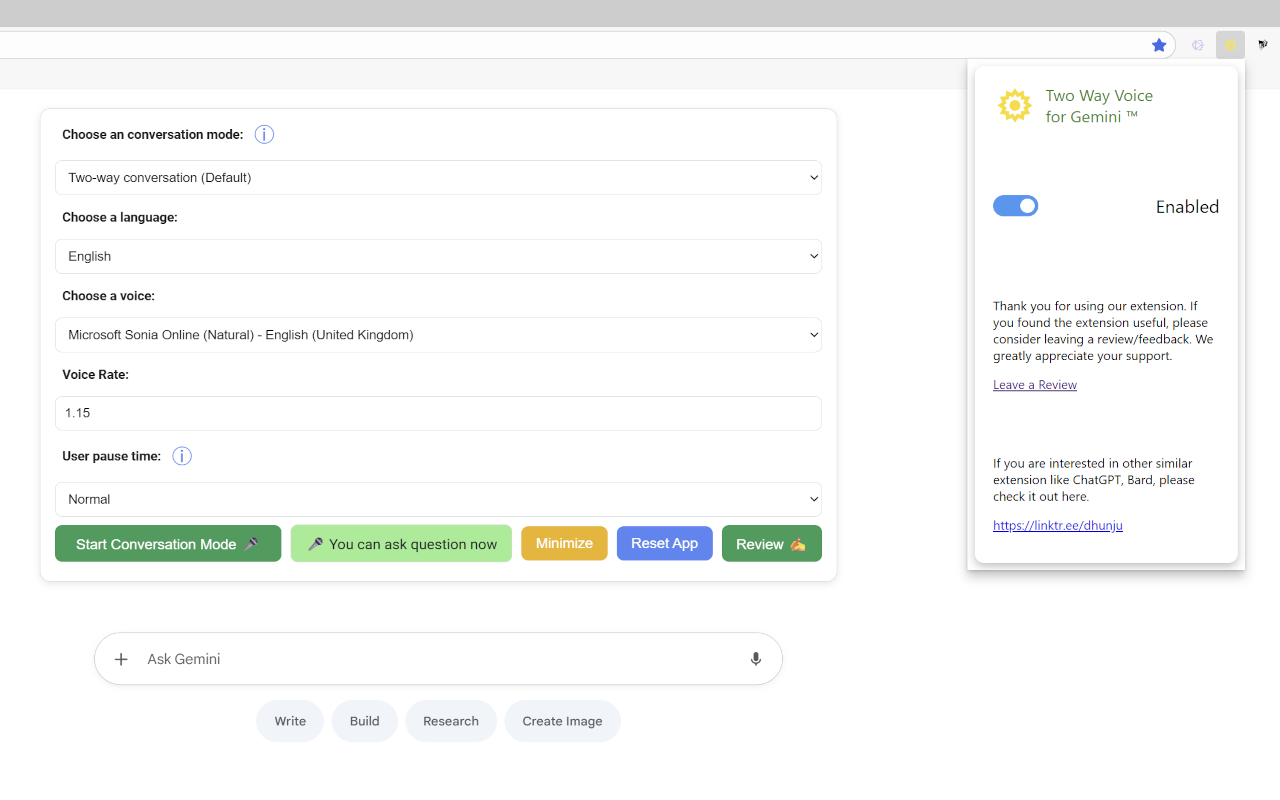Click the purple extension icon in toolbar
The image size is (1280, 800).
1198,45
